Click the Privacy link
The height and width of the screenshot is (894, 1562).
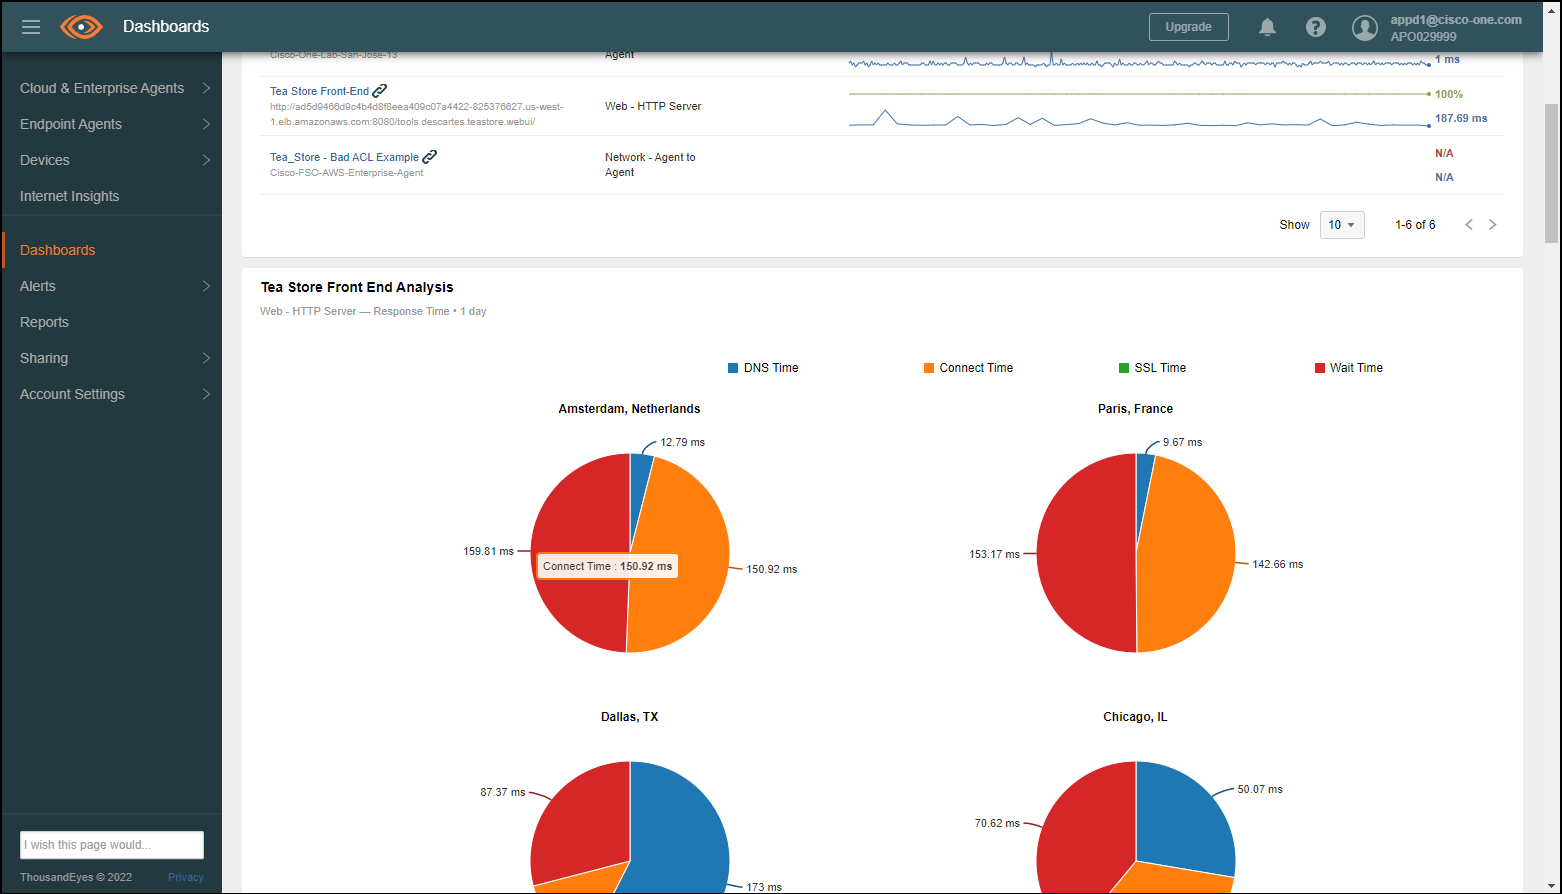186,877
